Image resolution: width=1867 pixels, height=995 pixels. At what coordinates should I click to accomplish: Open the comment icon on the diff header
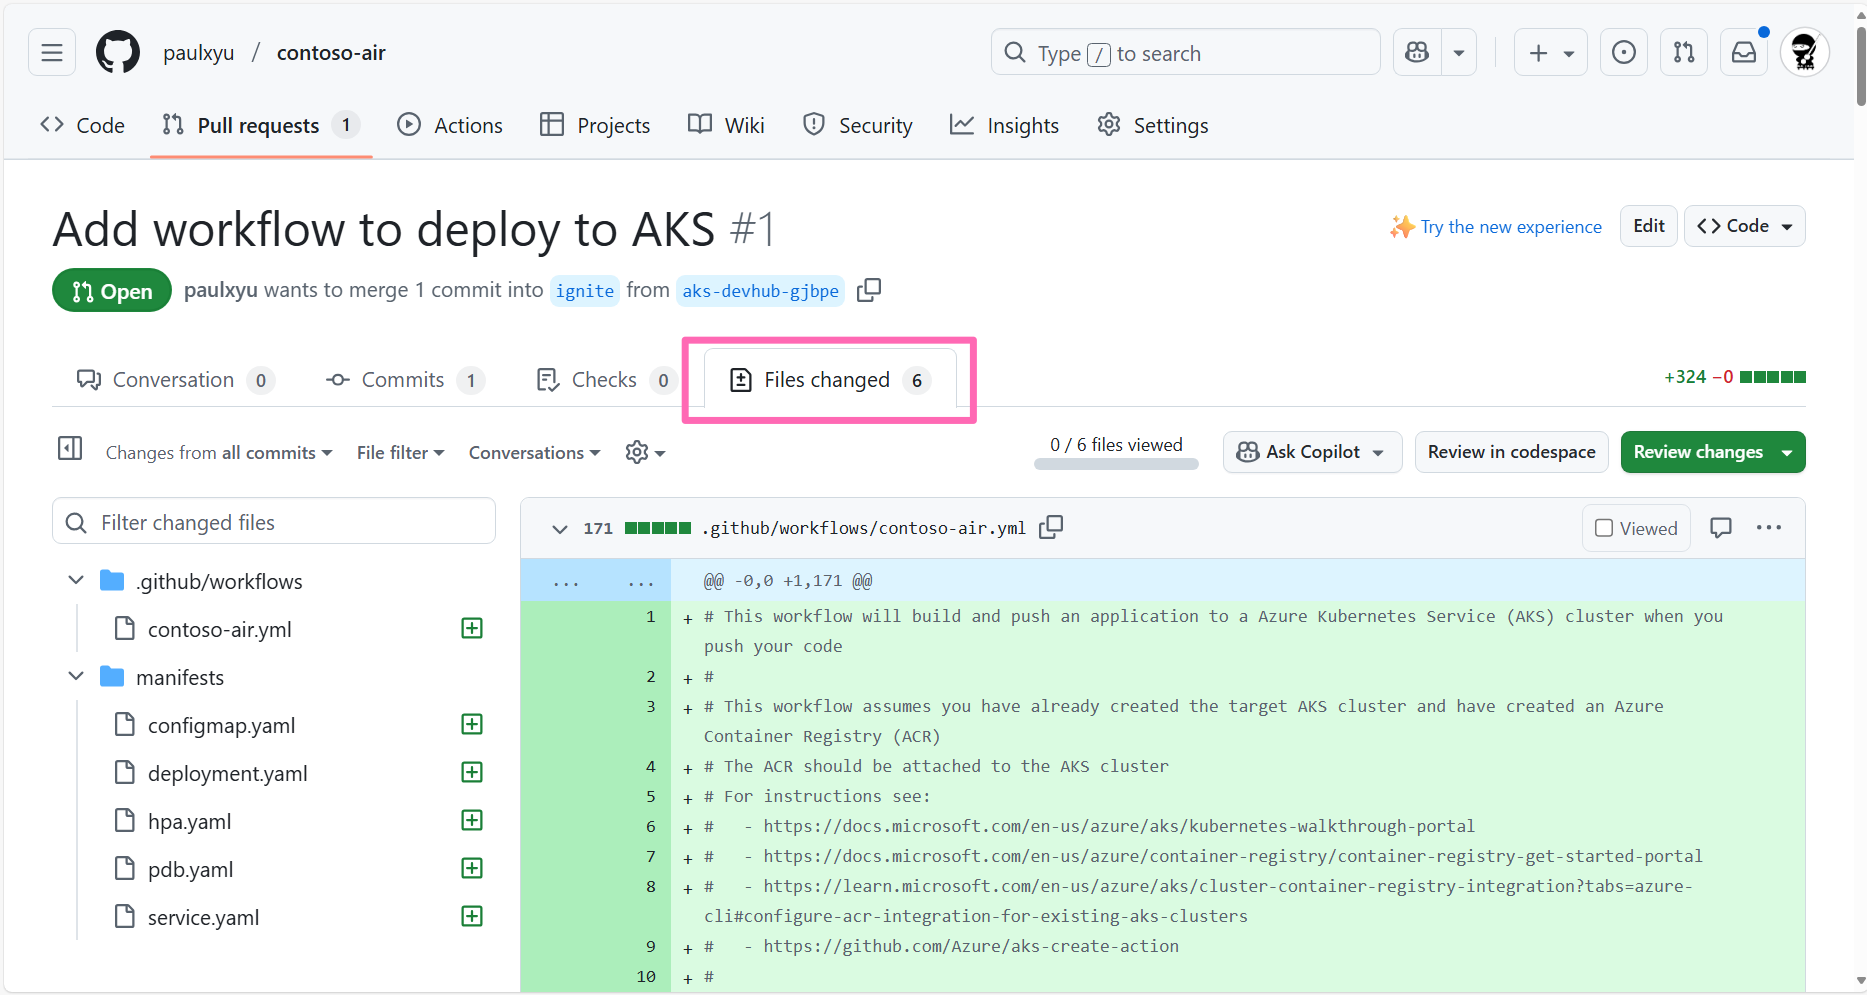click(1721, 528)
